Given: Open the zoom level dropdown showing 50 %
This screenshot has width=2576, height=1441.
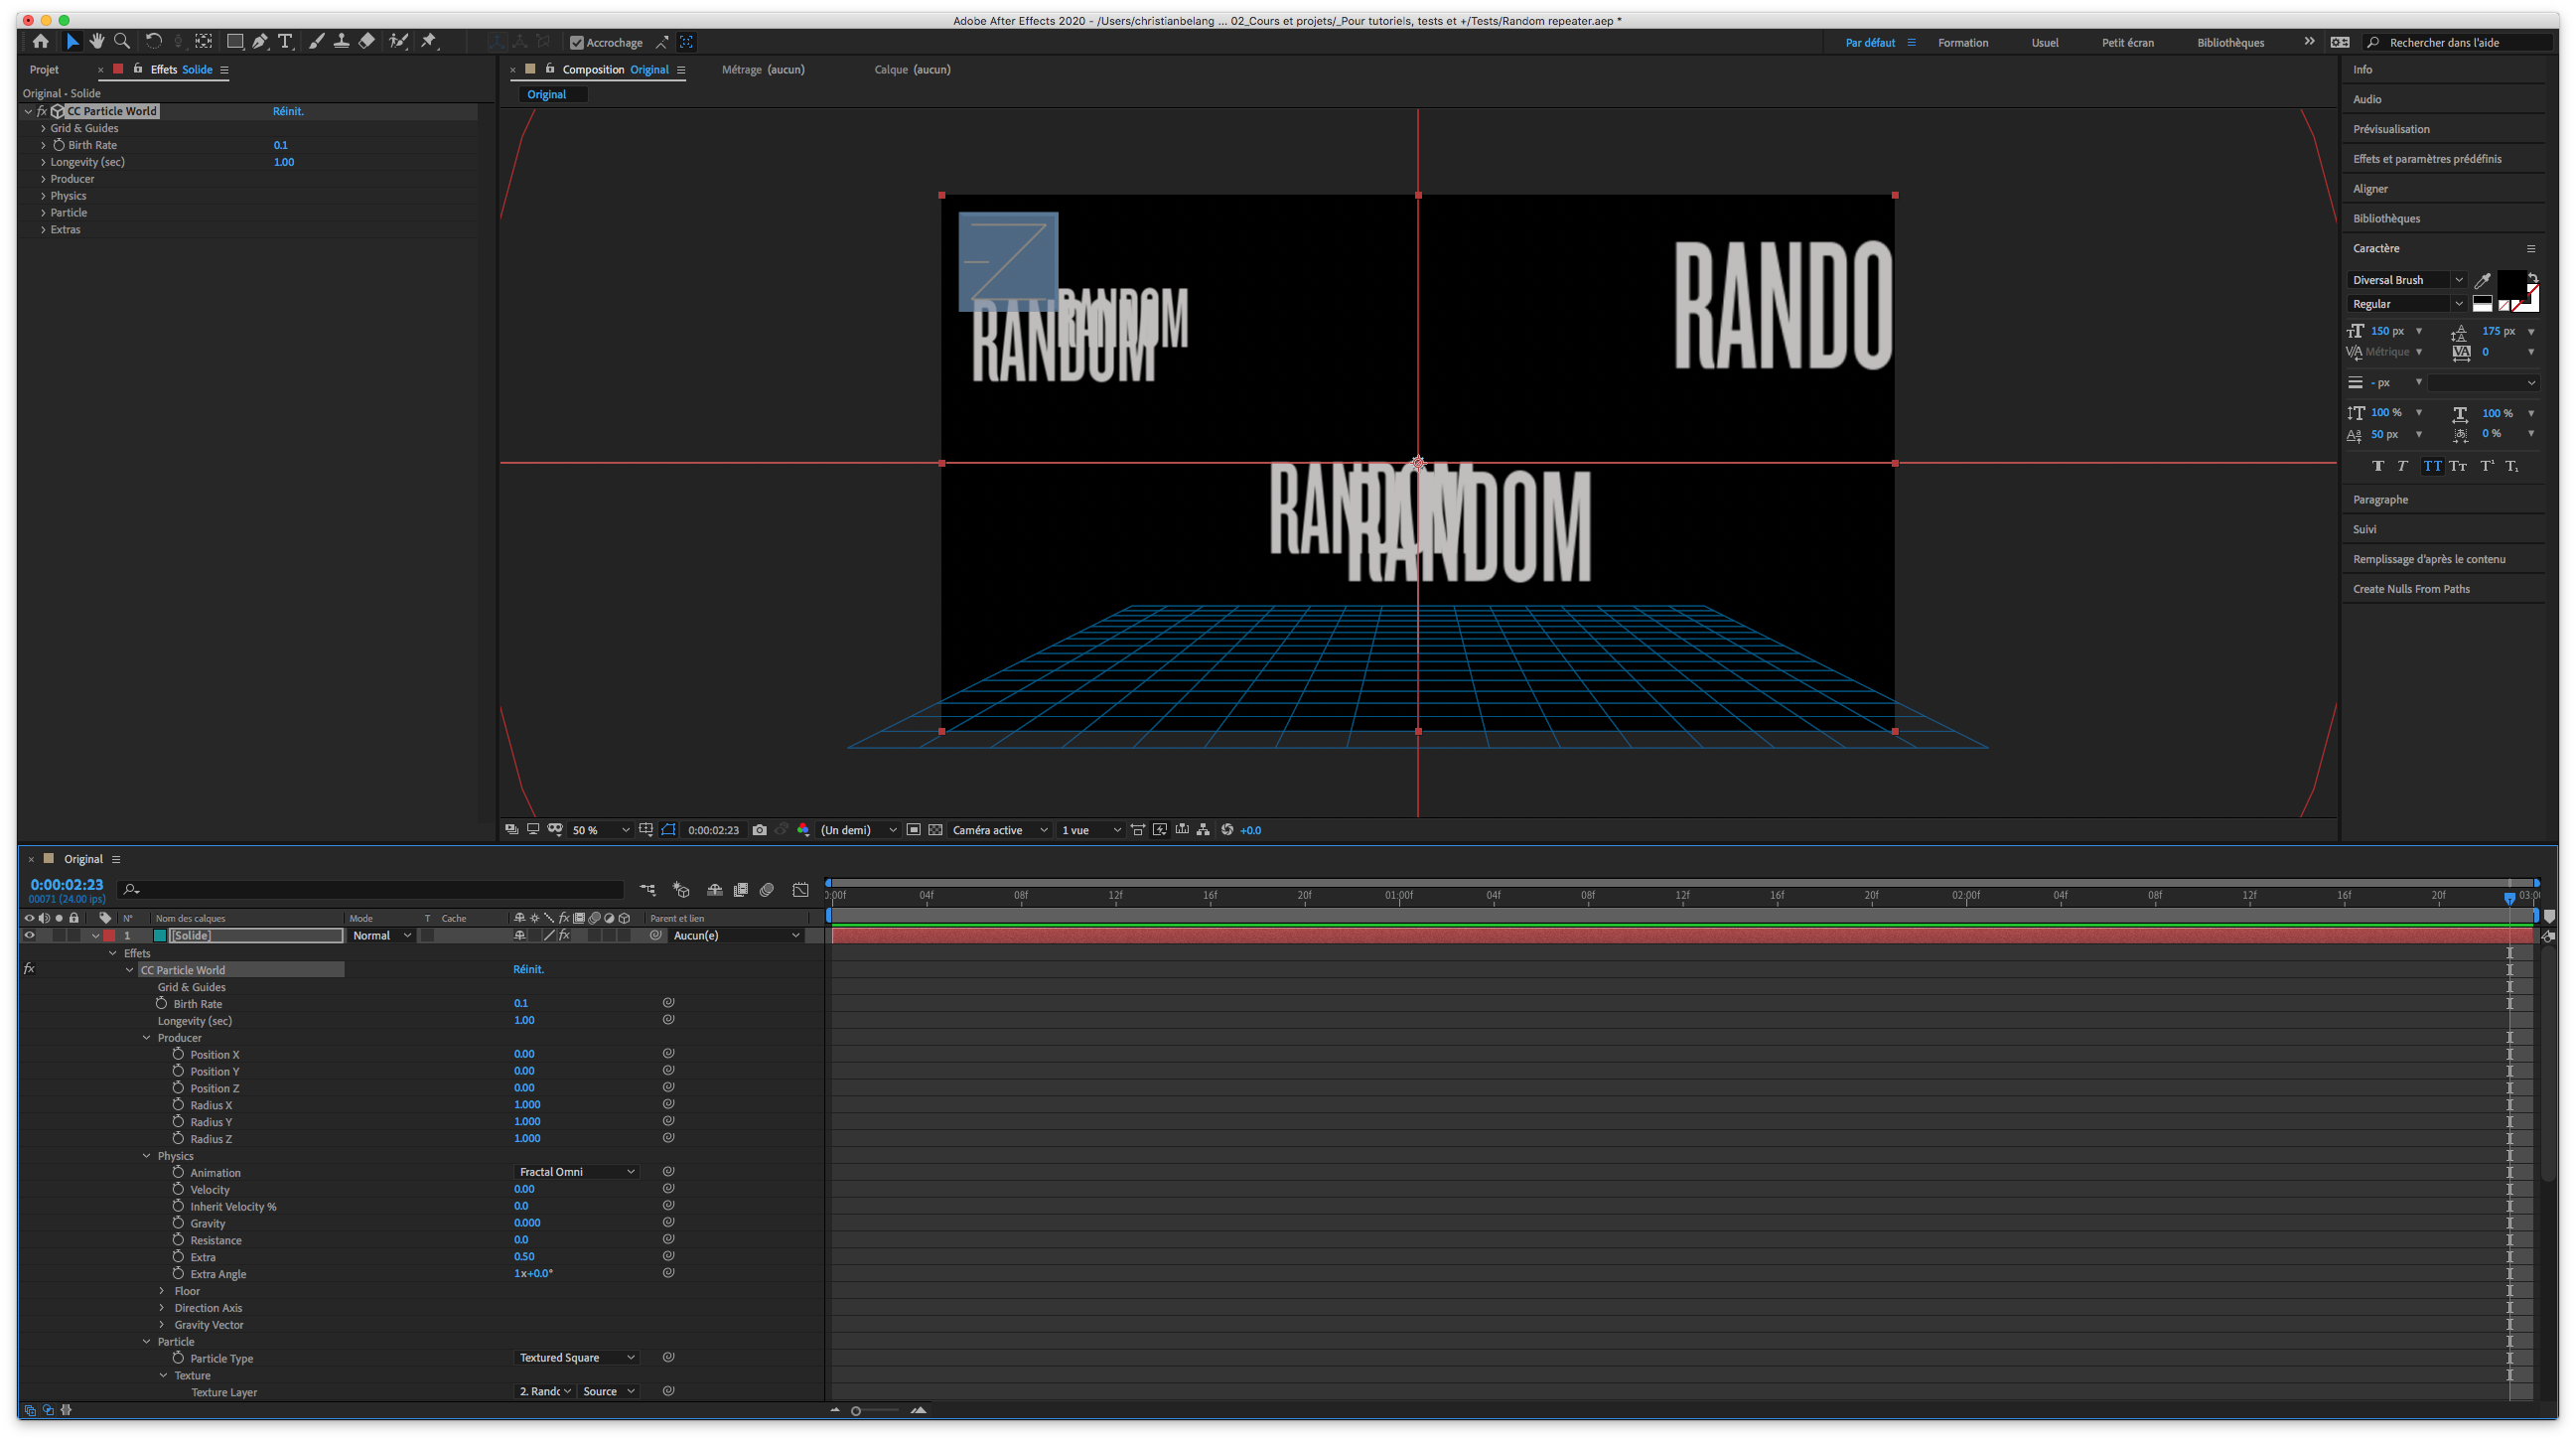Looking at the screenshot, I should tap(598, 830).
